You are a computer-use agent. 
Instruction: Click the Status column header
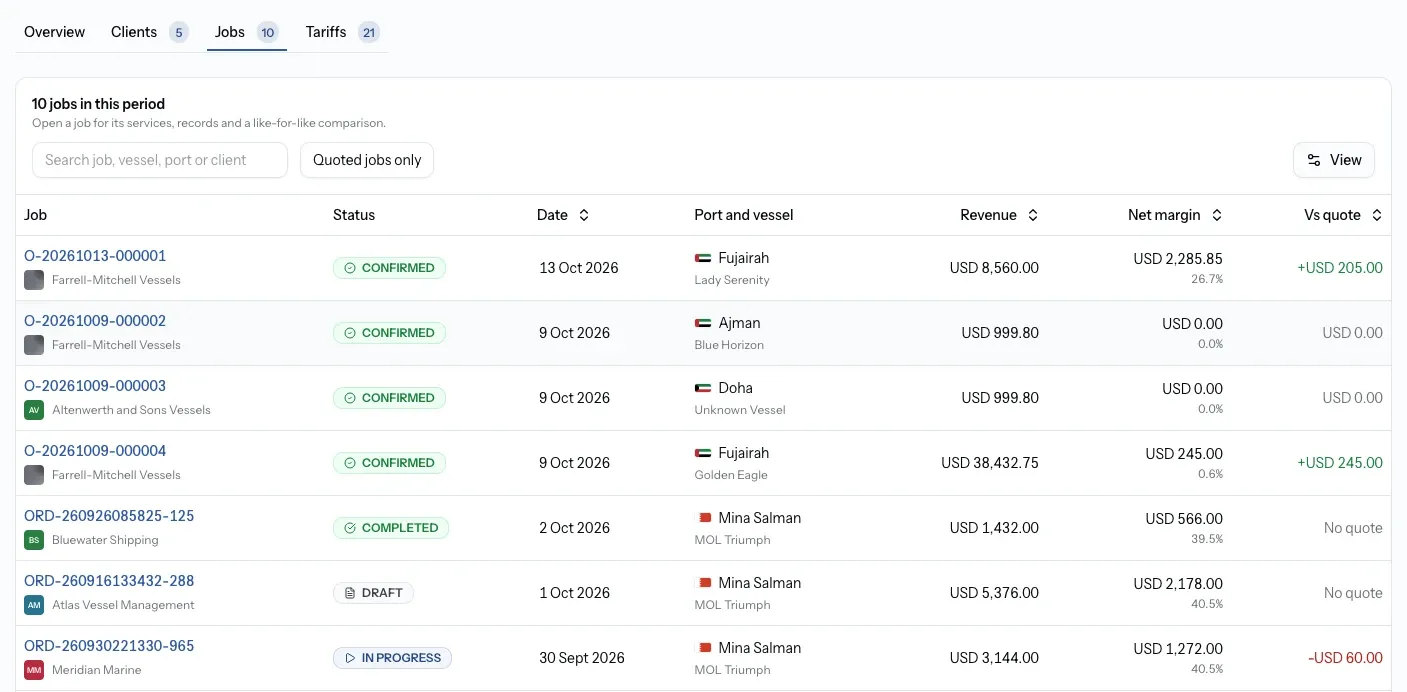point(354,215)
